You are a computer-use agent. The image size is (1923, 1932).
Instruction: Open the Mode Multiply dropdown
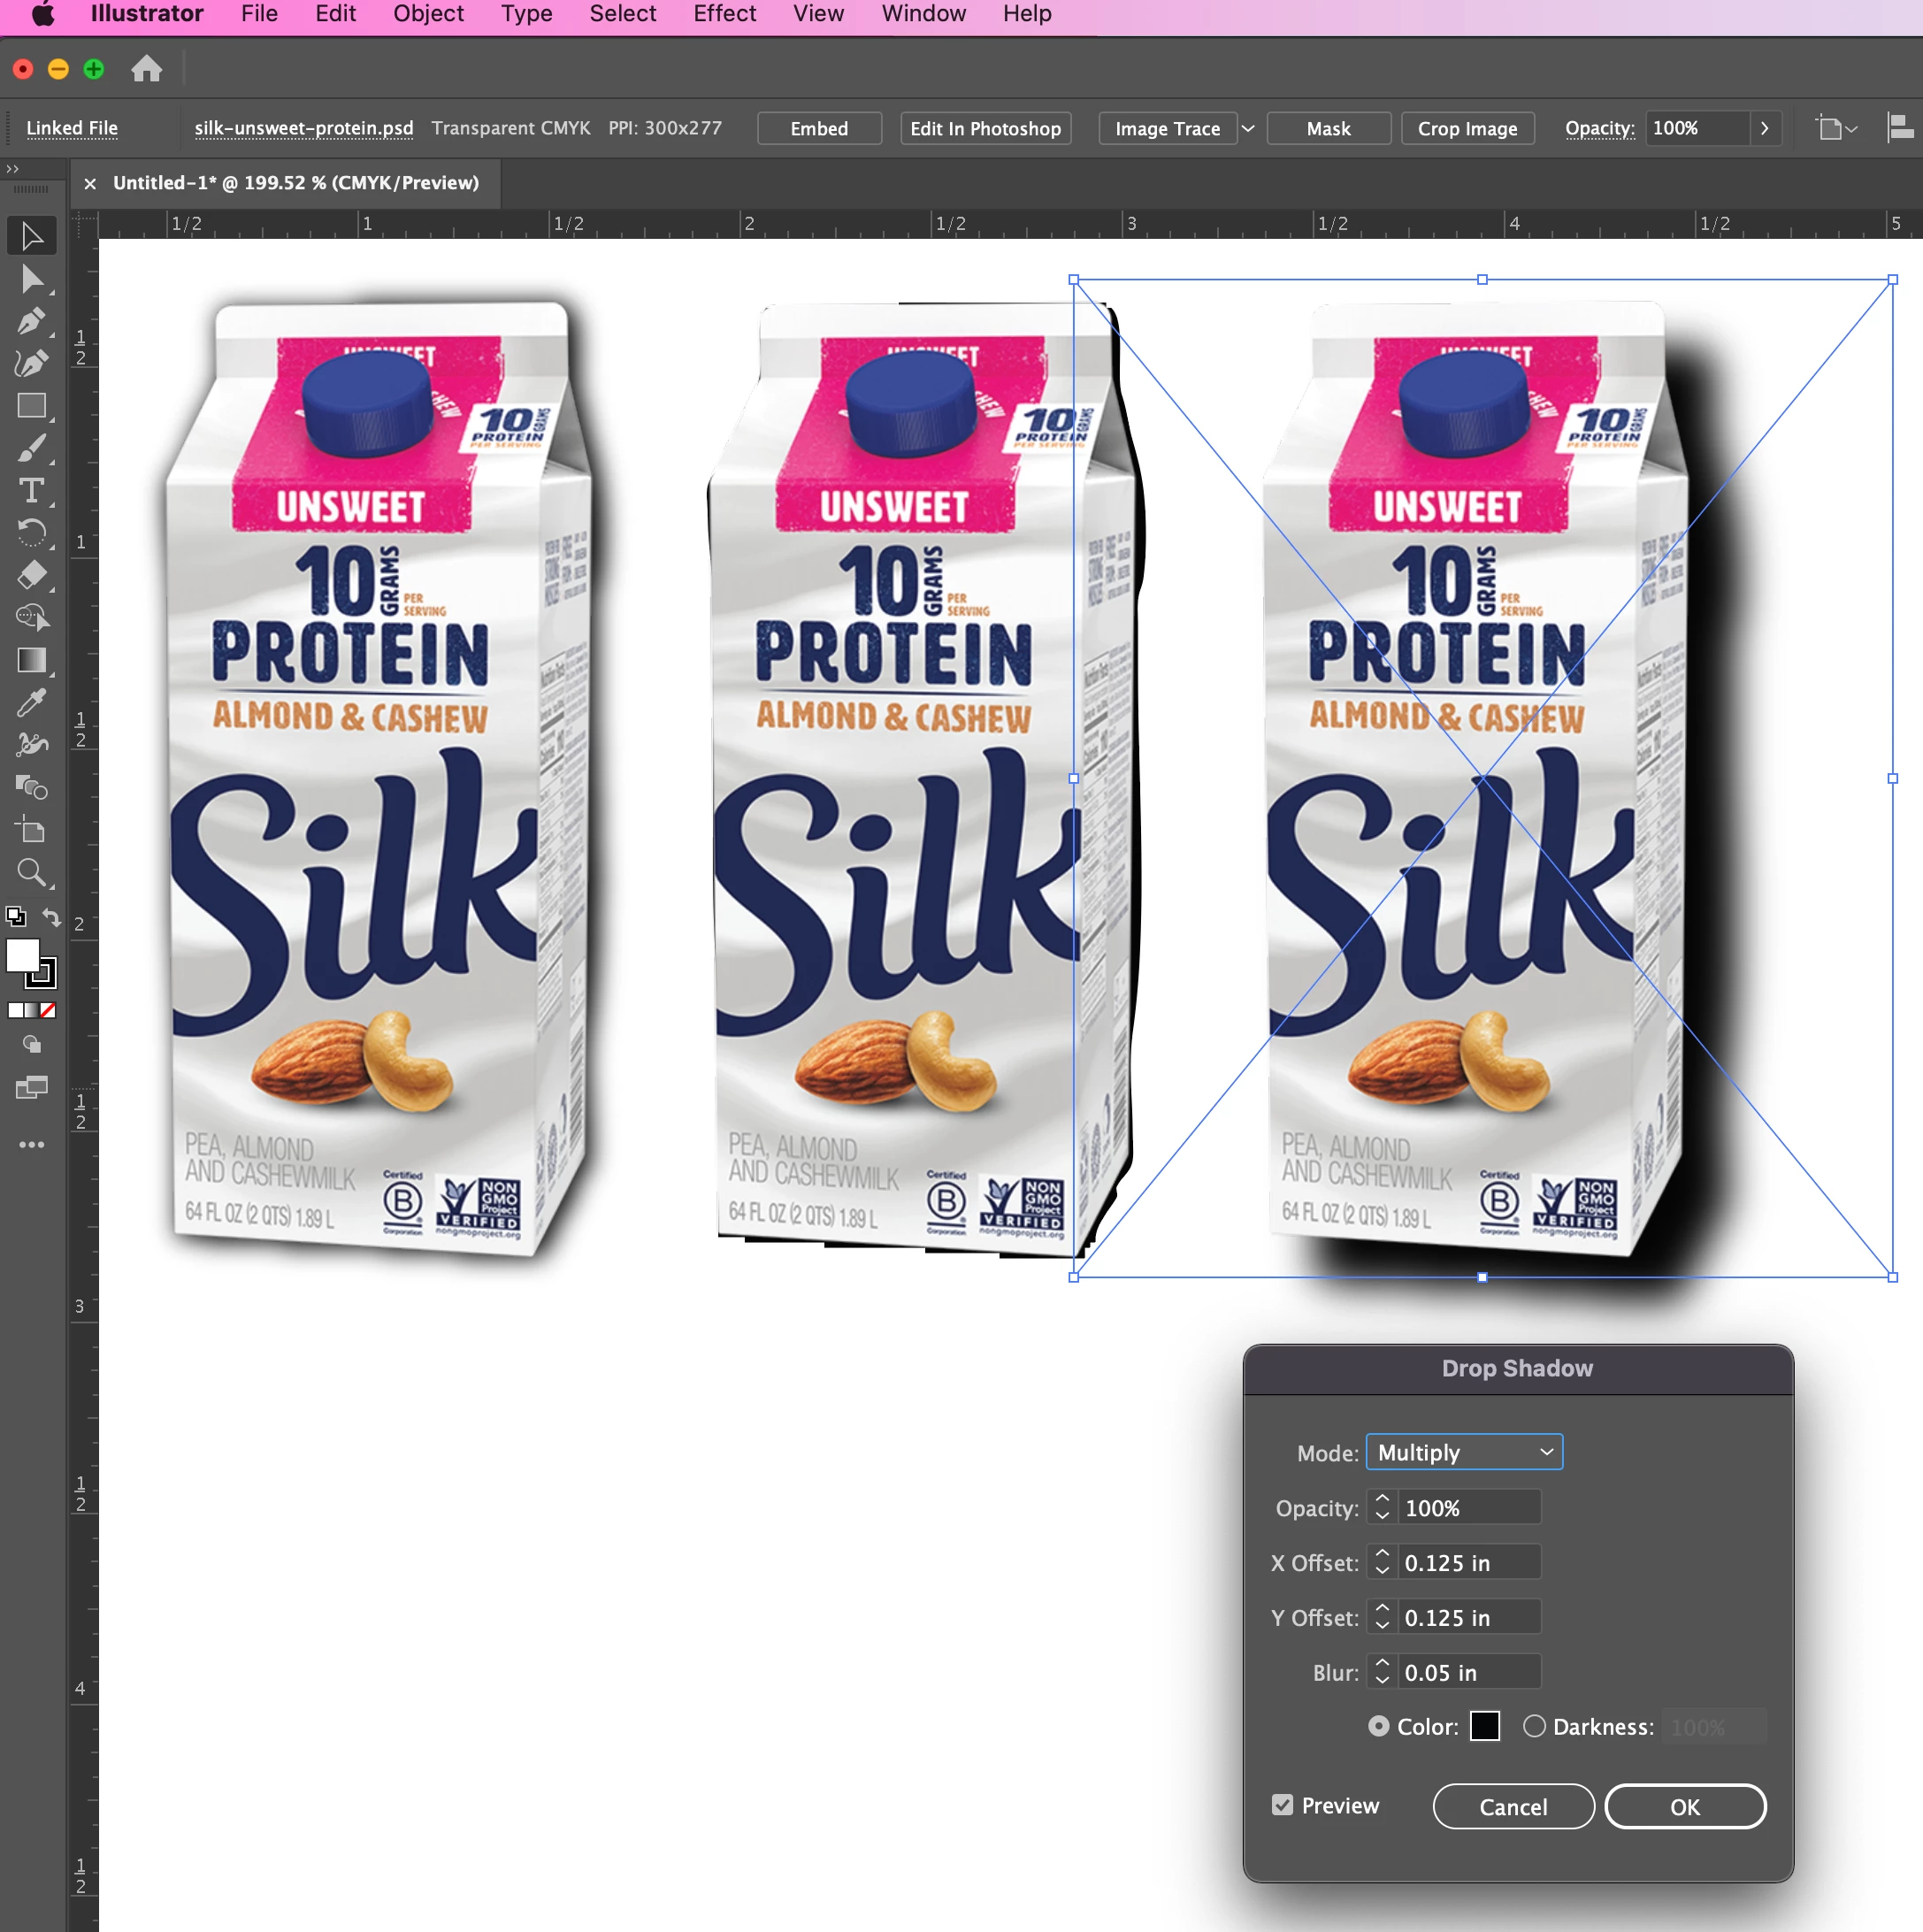click(x=1463, y=1452)
